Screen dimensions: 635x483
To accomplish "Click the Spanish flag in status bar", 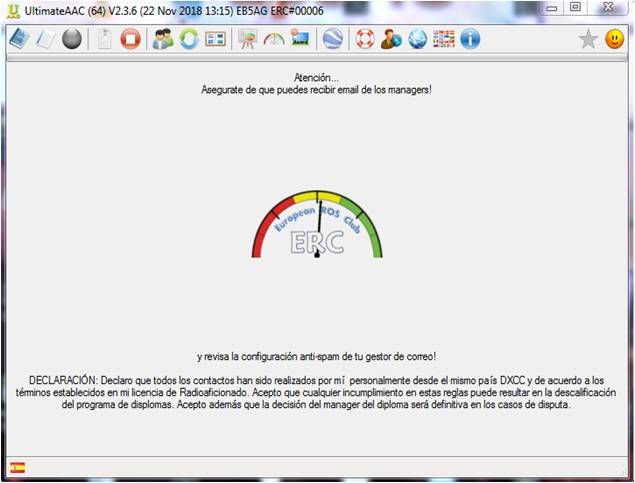I will click(18, 468).
